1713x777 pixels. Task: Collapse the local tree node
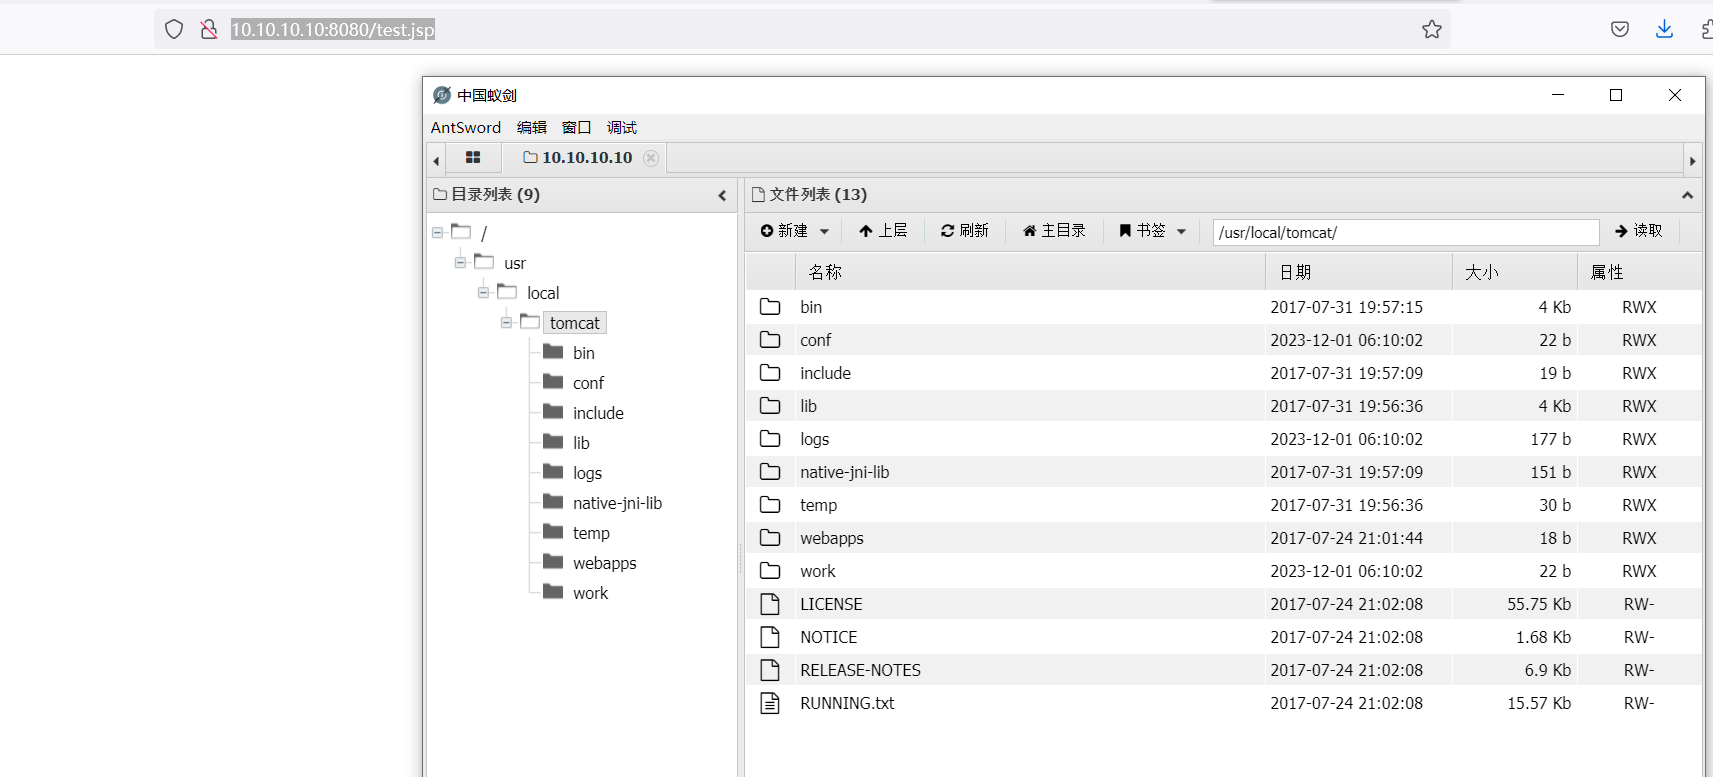(483, 292)
